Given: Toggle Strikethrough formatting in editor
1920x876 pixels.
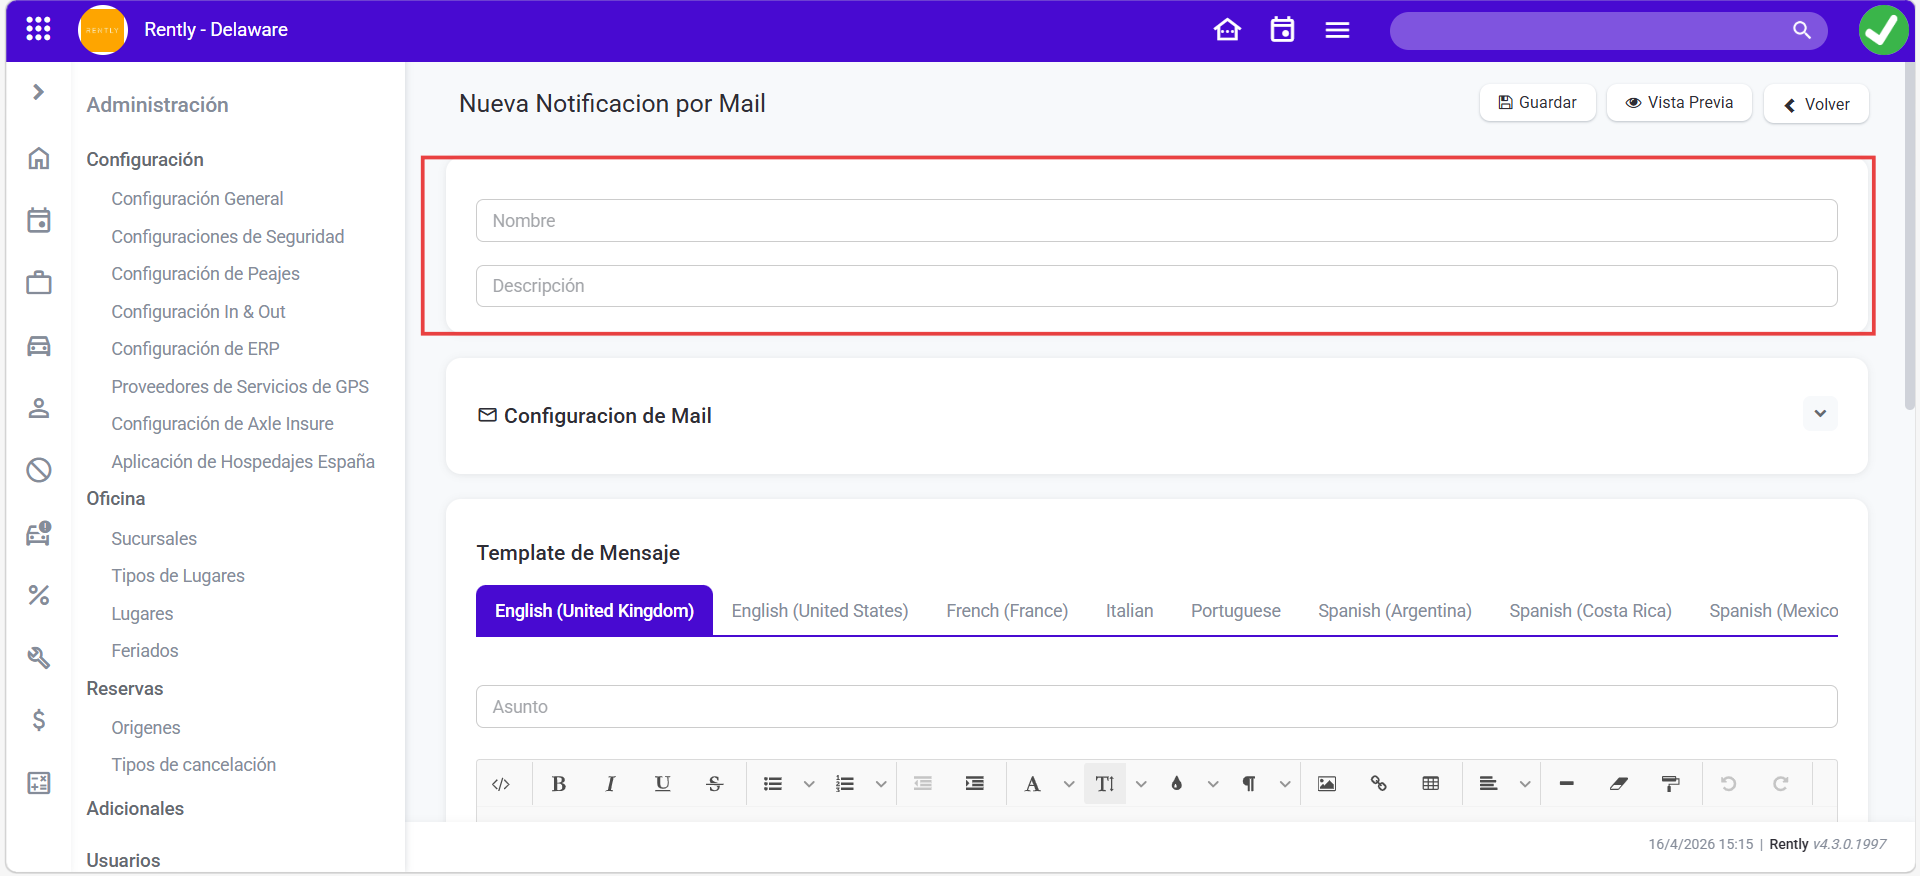Looking at the screenshot, I should 714,784.
